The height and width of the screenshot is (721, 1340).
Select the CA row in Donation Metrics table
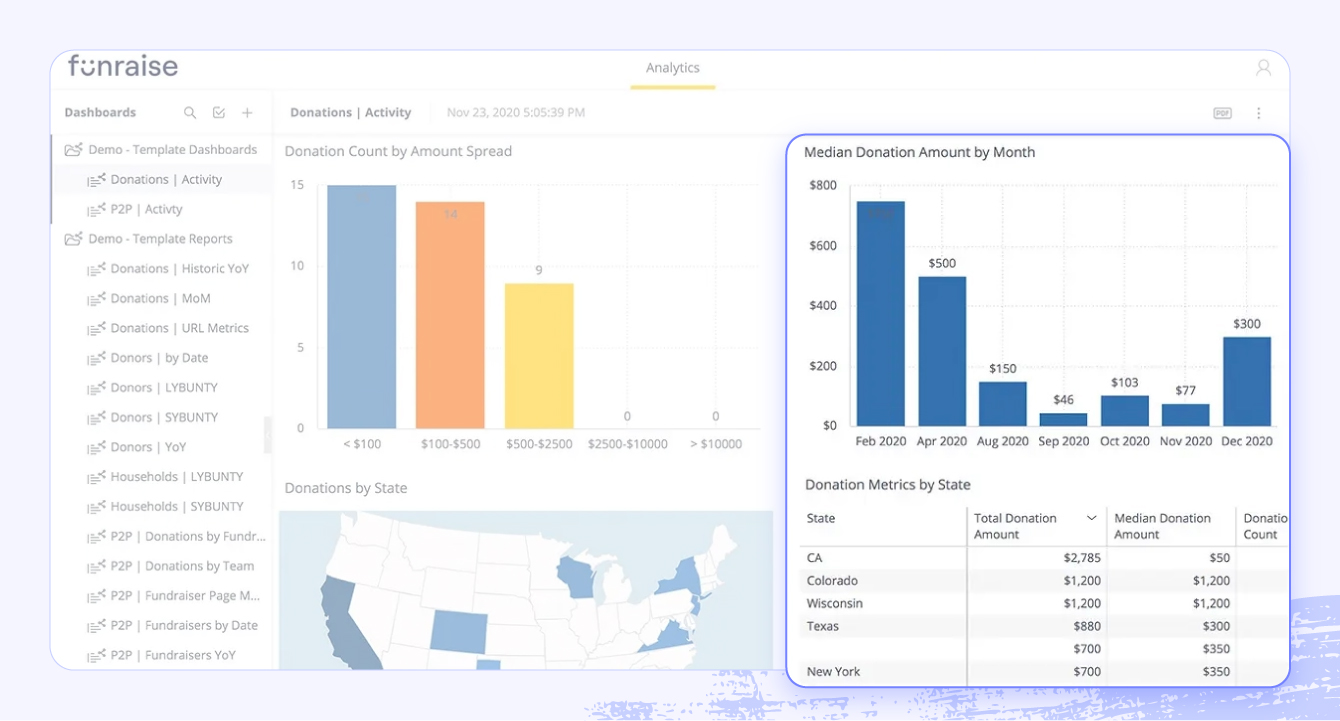coord(880,557)
